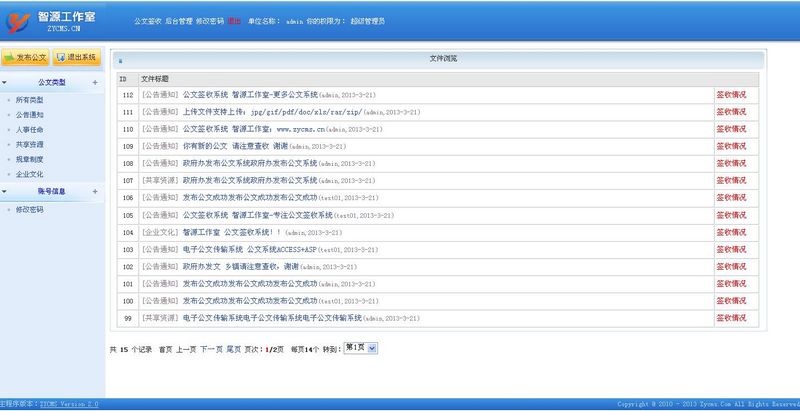This screenshot has width=800, height=411.
Task: Expand the 账号信息 plus icon
Action: pos(95,192)
